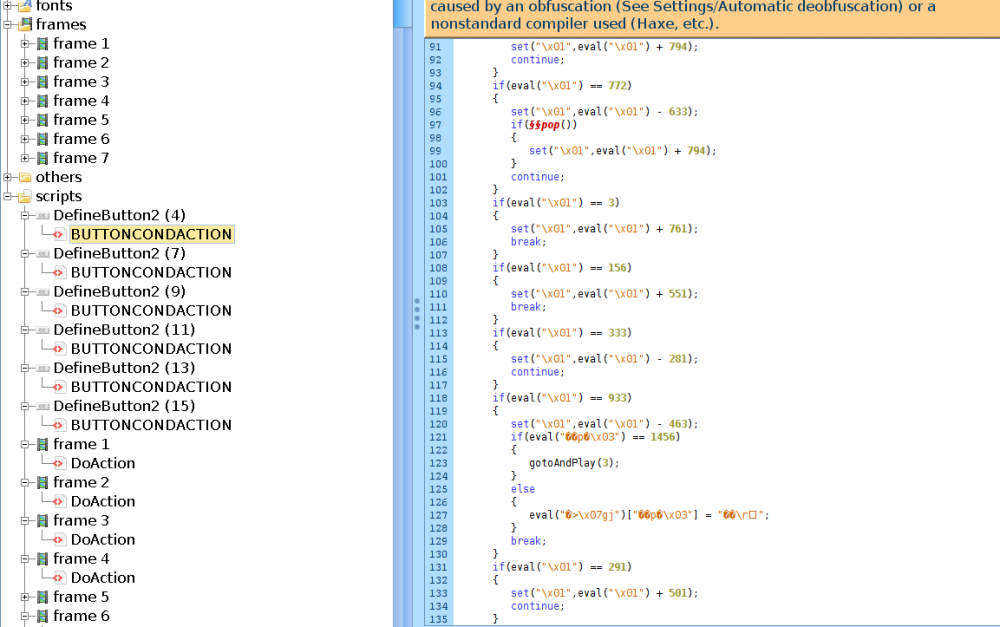The height and width of the screenshot is (627, 1000).
Task: Select BUTTONCONDACTION under DefineButton2 (15)
Action: point(150,424)
